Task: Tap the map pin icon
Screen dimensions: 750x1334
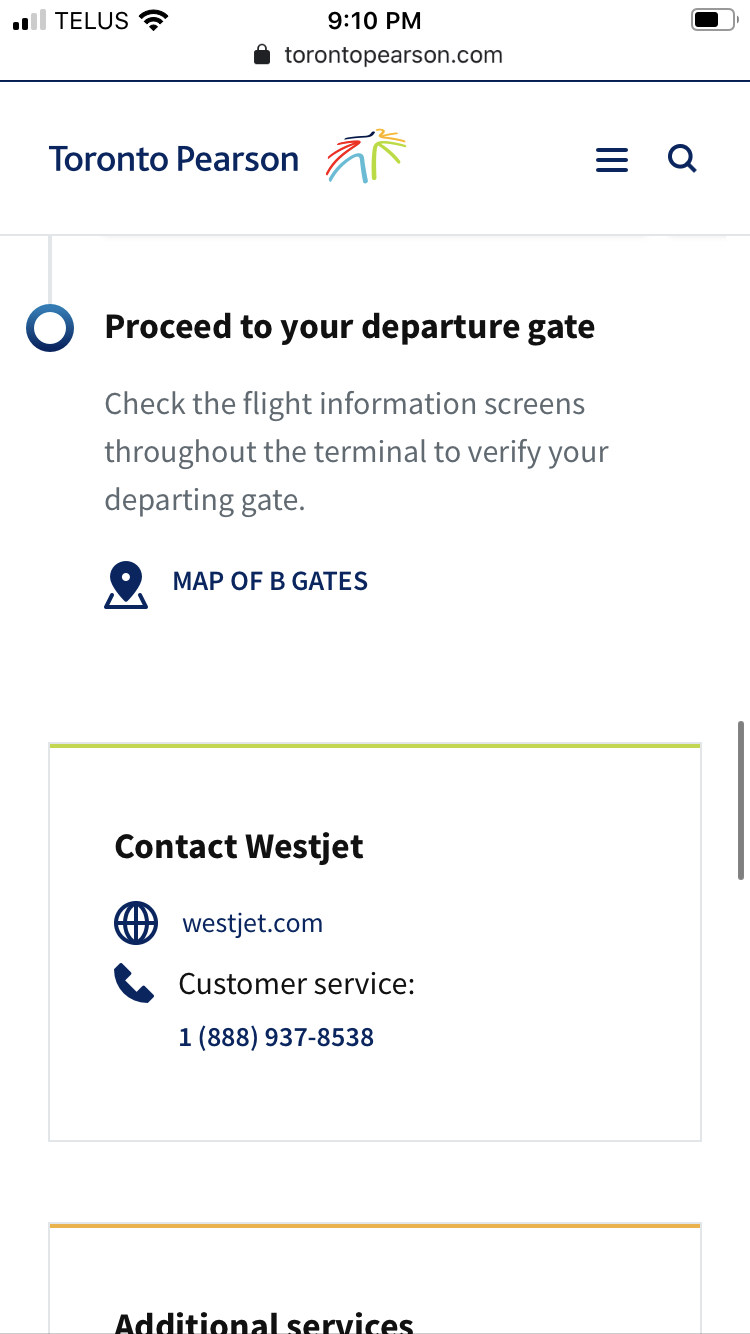Action: (x=126, y=586)
